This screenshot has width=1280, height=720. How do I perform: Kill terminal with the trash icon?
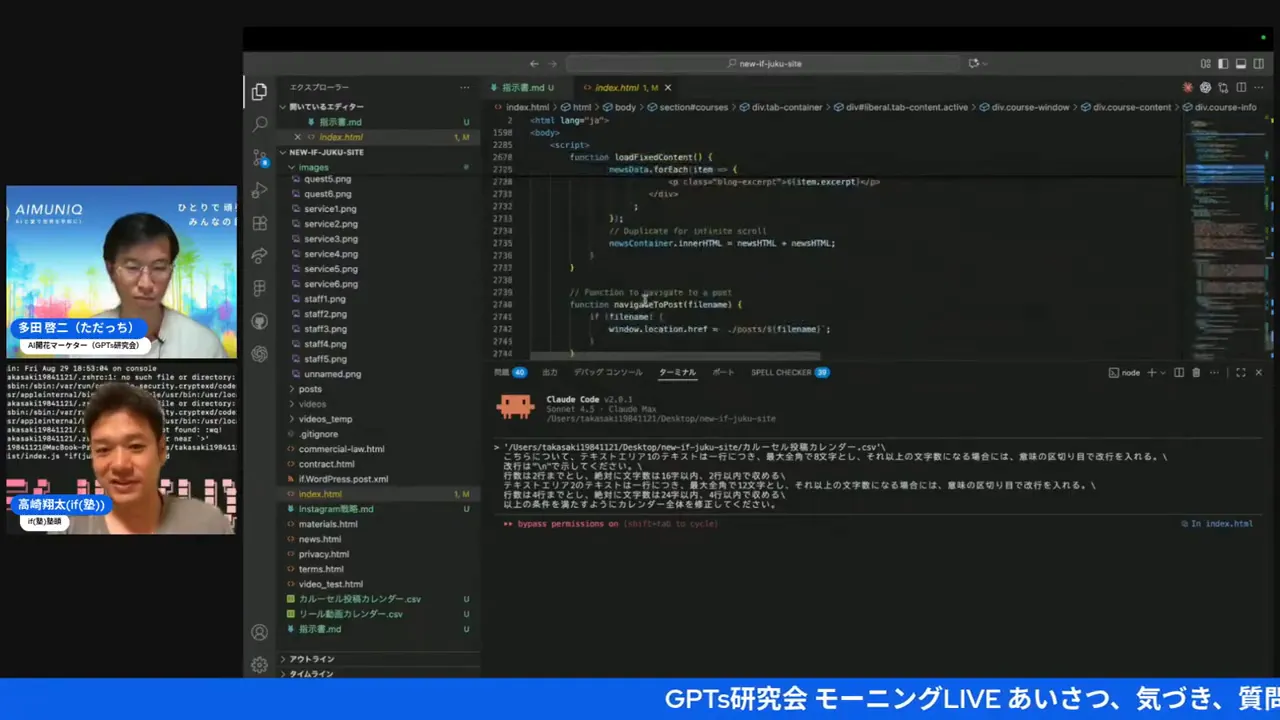click(1196, 373)
